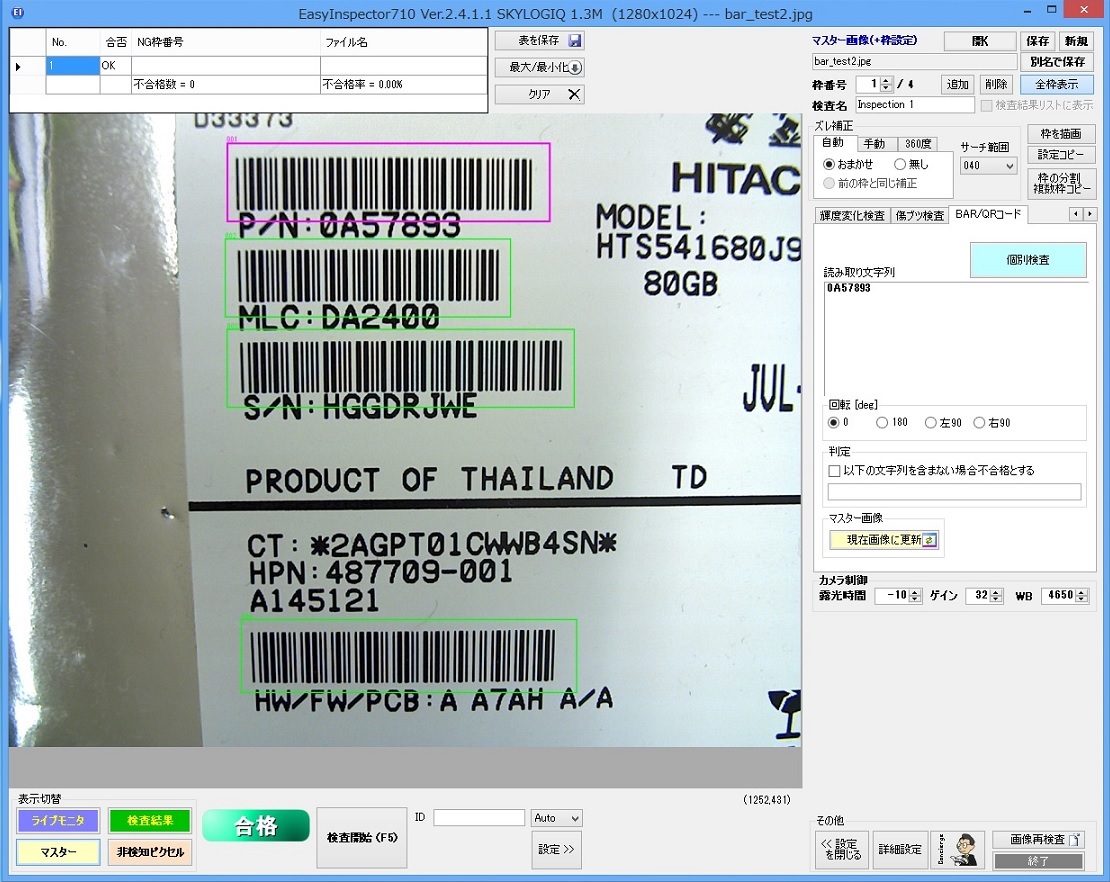Click 設定コピー copy settings button
Screen dimensions: 1110x882
[1060, 155]
